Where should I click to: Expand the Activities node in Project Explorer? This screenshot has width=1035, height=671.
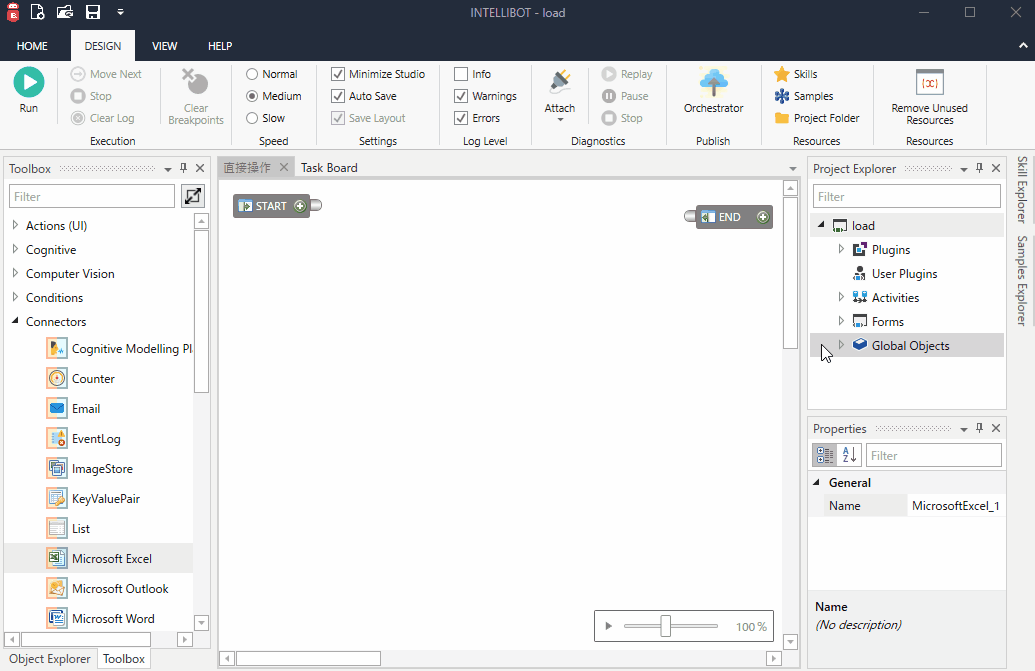840,297
